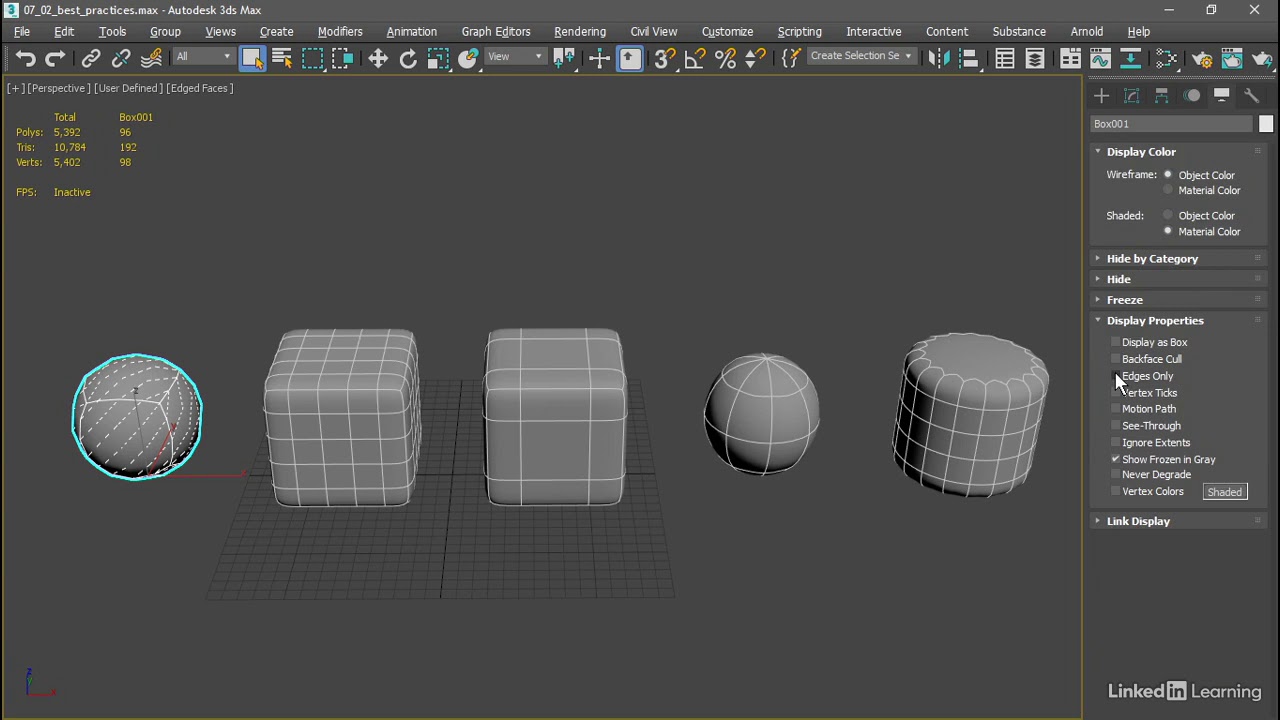The height and width of the screenshot is (720, 1280).
Task: Toggle the 3D Snaps icon
Action: [664, 59]
